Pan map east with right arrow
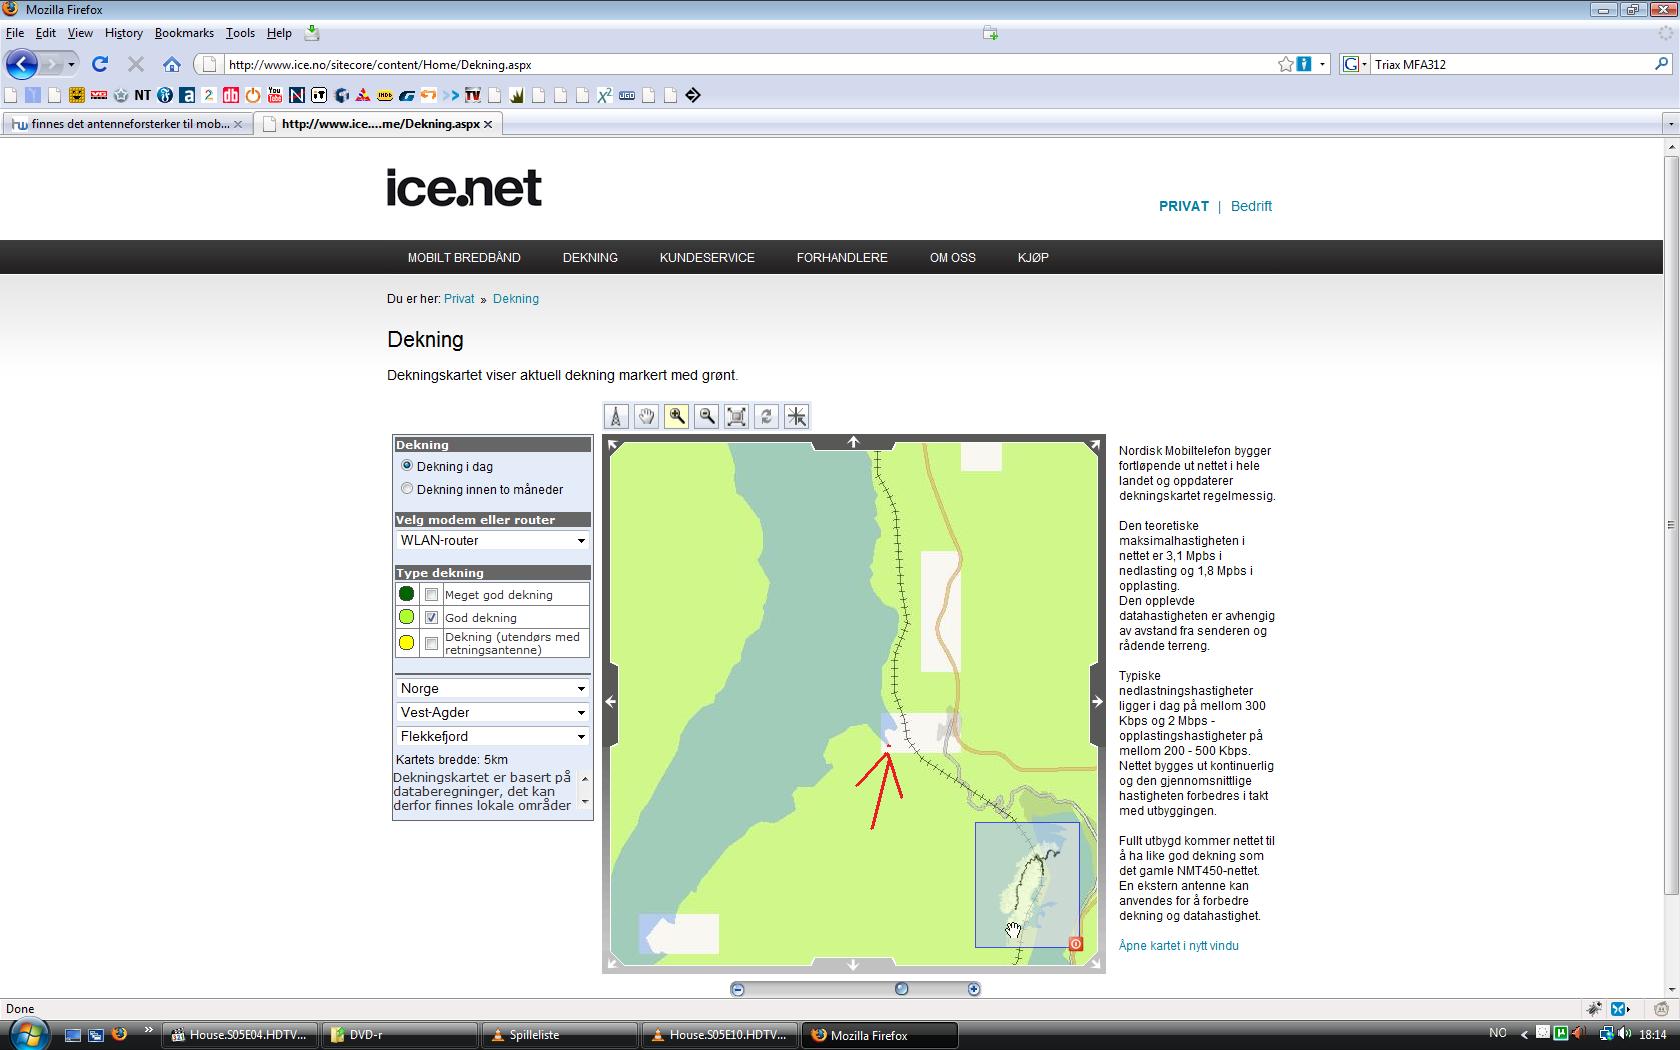The height and width of the screenshot is (1050, 1680). point(1097,702)
